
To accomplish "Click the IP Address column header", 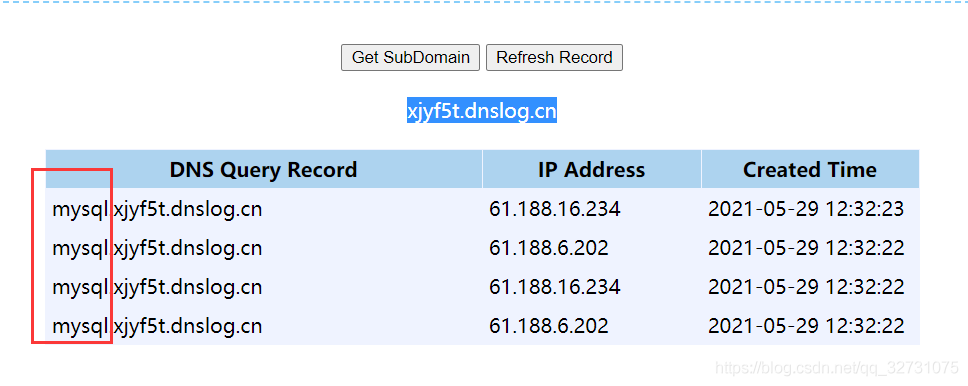I will pyautogui.click(x=591, y=169).
